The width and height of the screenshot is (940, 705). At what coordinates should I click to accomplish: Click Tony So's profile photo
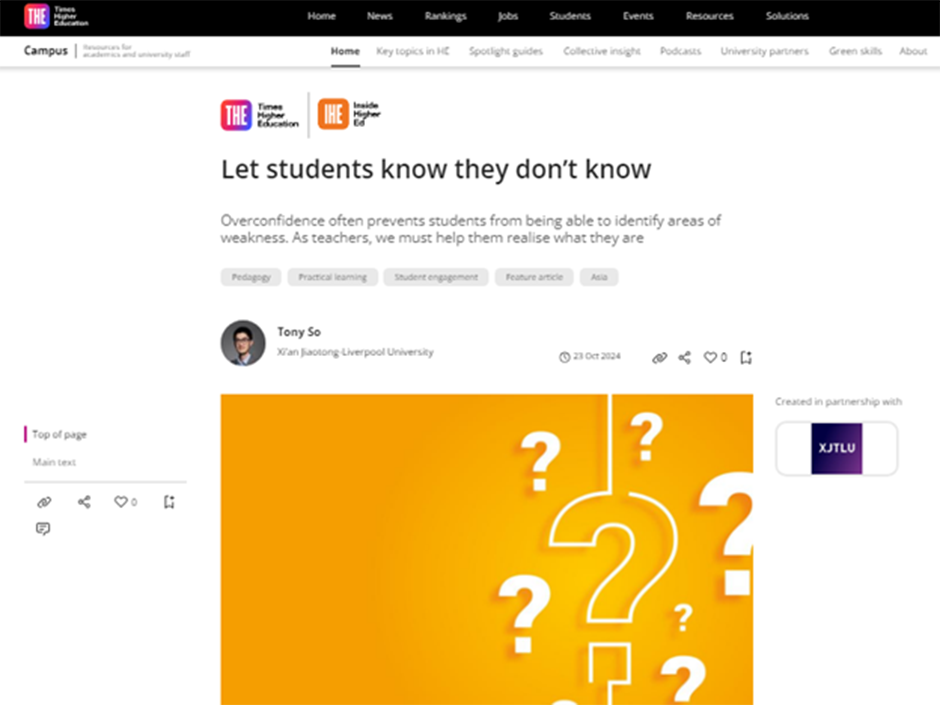click(x=243, y=343)
